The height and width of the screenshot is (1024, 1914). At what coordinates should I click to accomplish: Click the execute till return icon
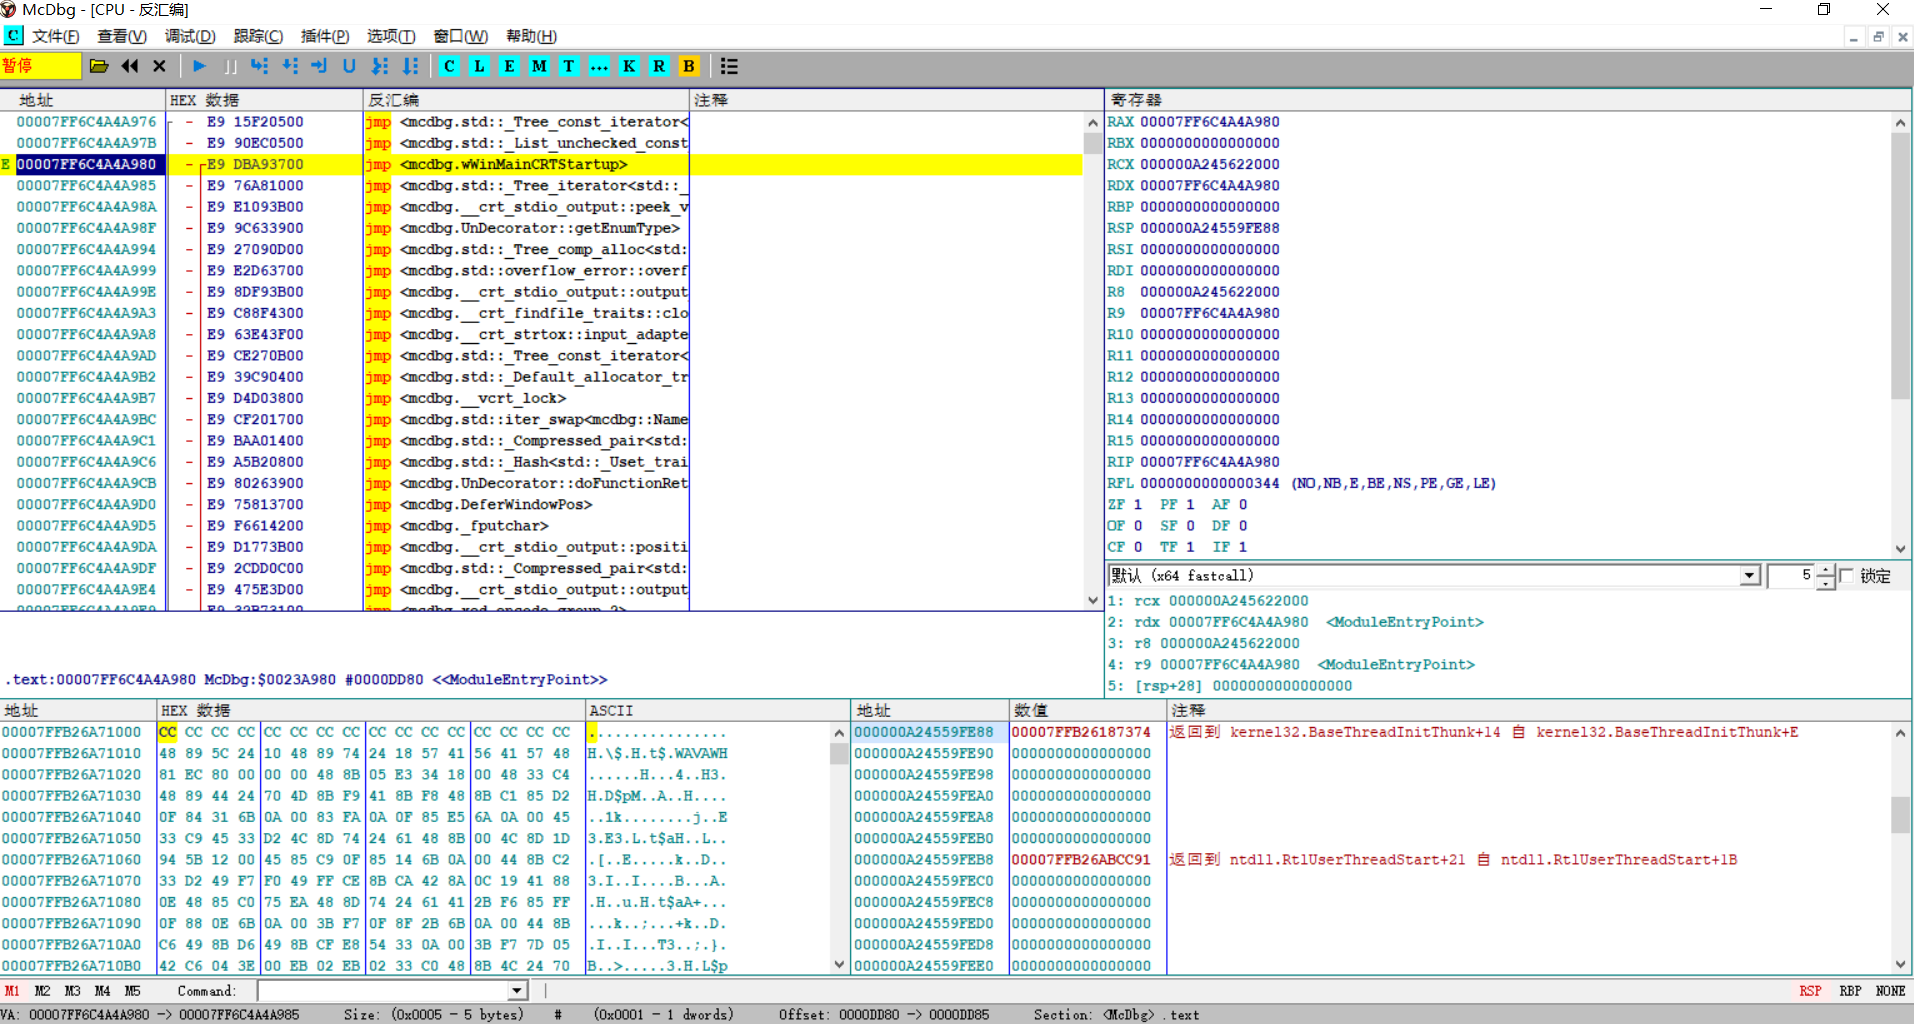coord(319,66)
